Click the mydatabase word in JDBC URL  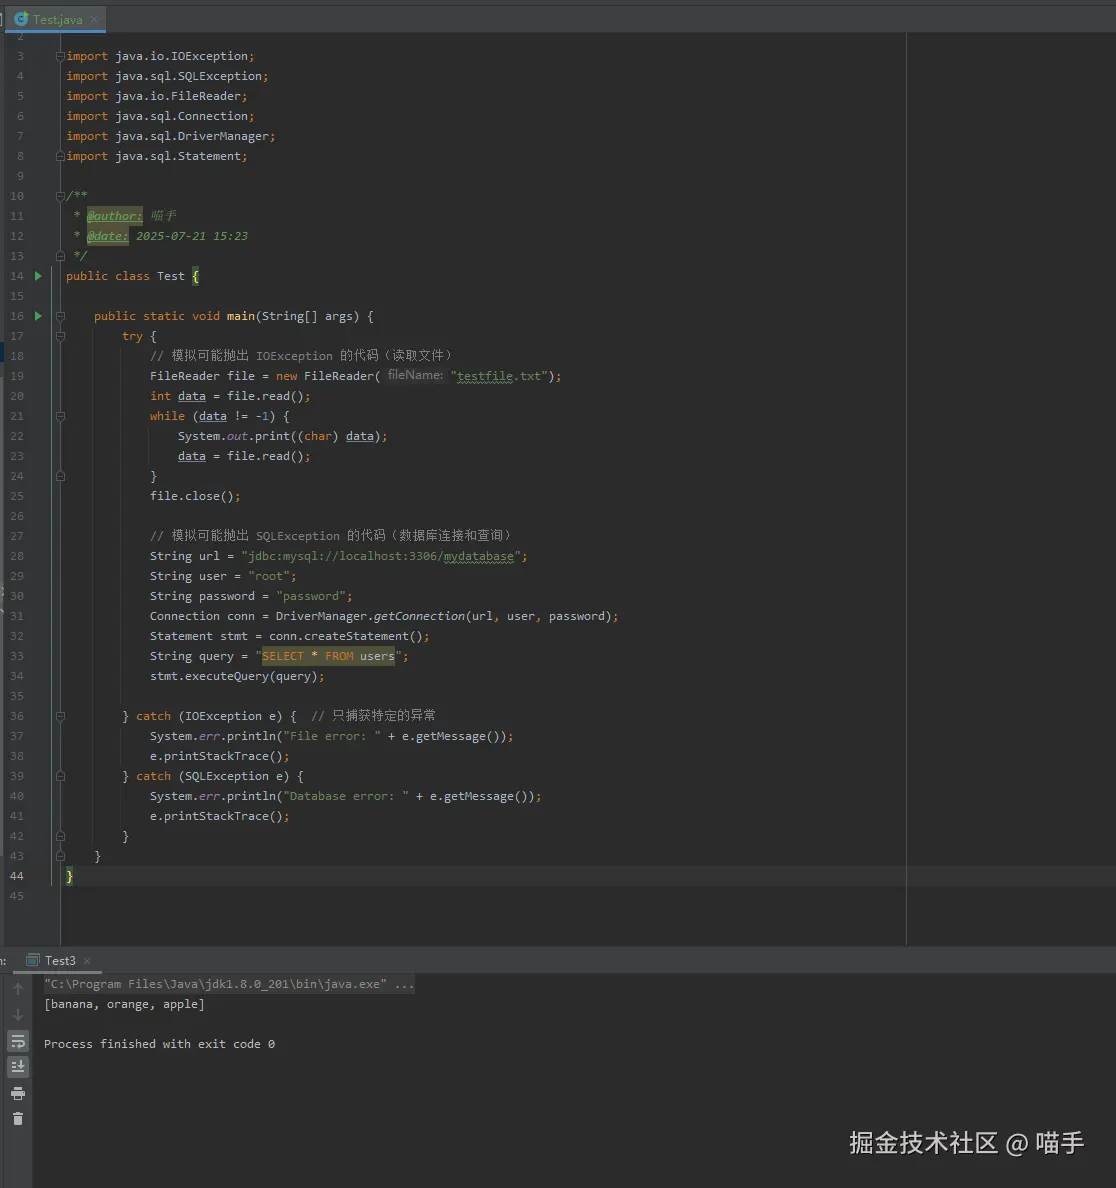pyautogui.click(x=478, y=556)
